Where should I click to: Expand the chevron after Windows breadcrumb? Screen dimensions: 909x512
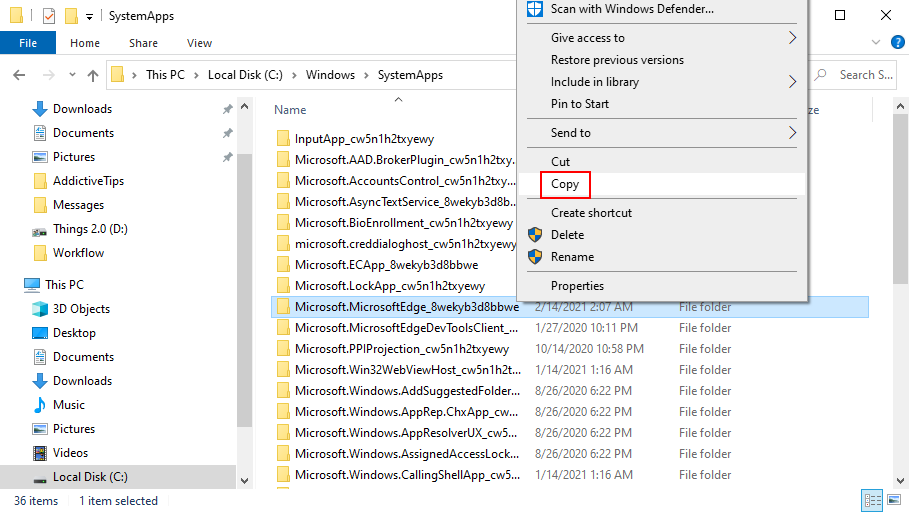(366, 75)
